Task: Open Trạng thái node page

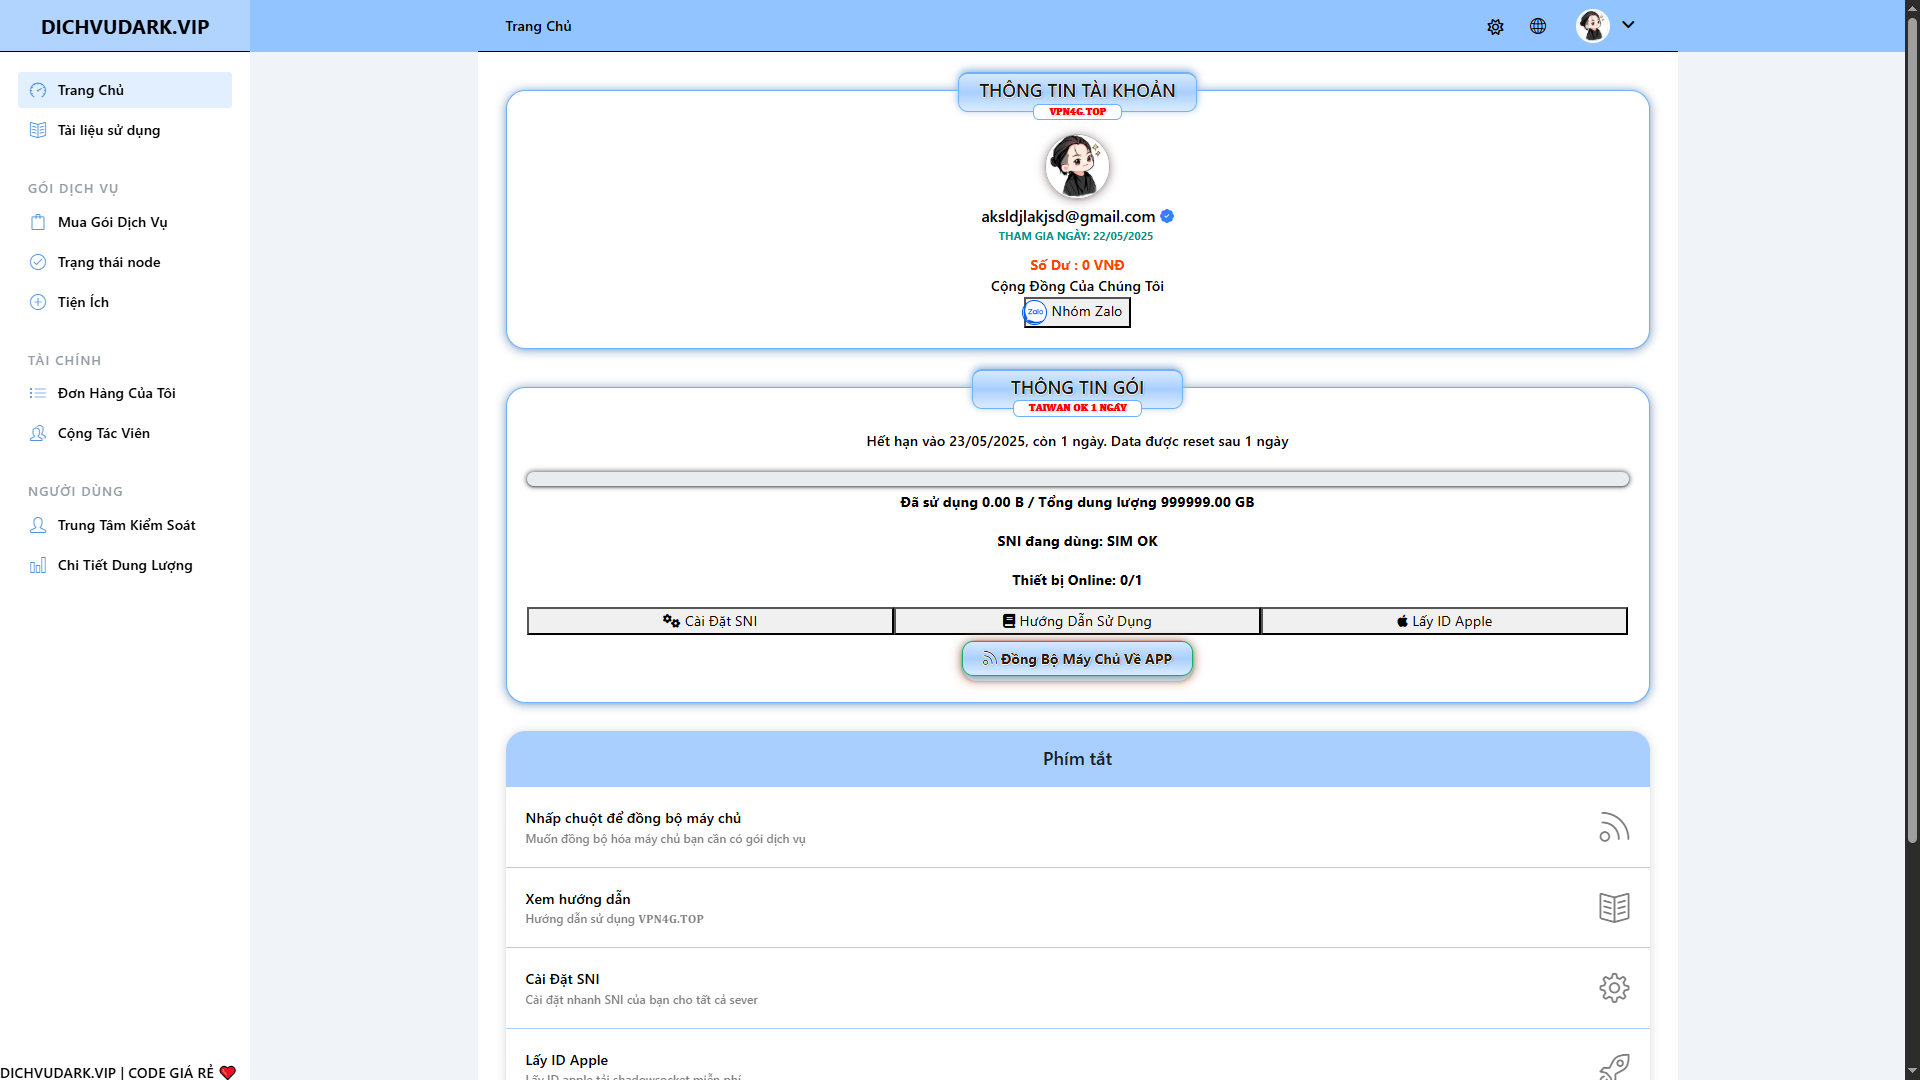Action: tap(108, 262)
